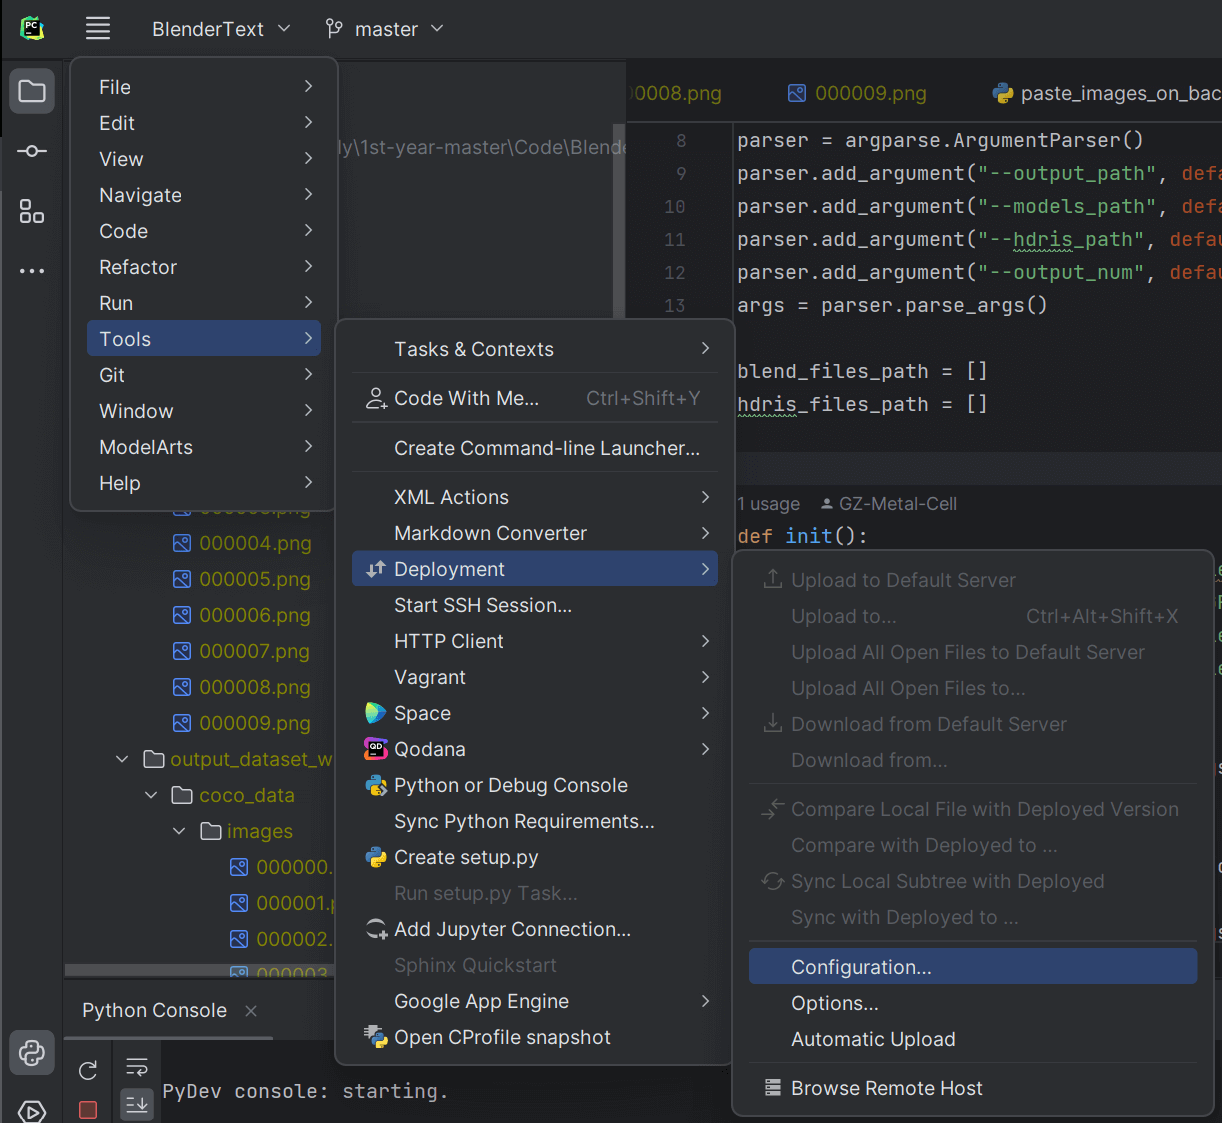Image resolution: width=1222 pixels, height=1123 pixels.
Task: Open the Project tool window folder icon
Action: coord(32,91)
